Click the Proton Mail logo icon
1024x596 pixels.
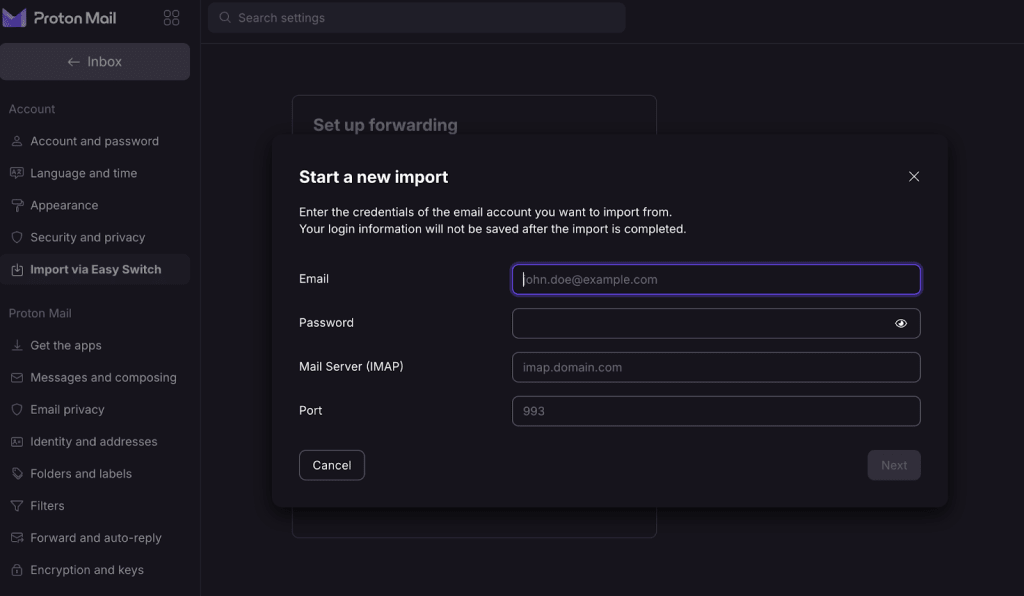coord(14,18)
